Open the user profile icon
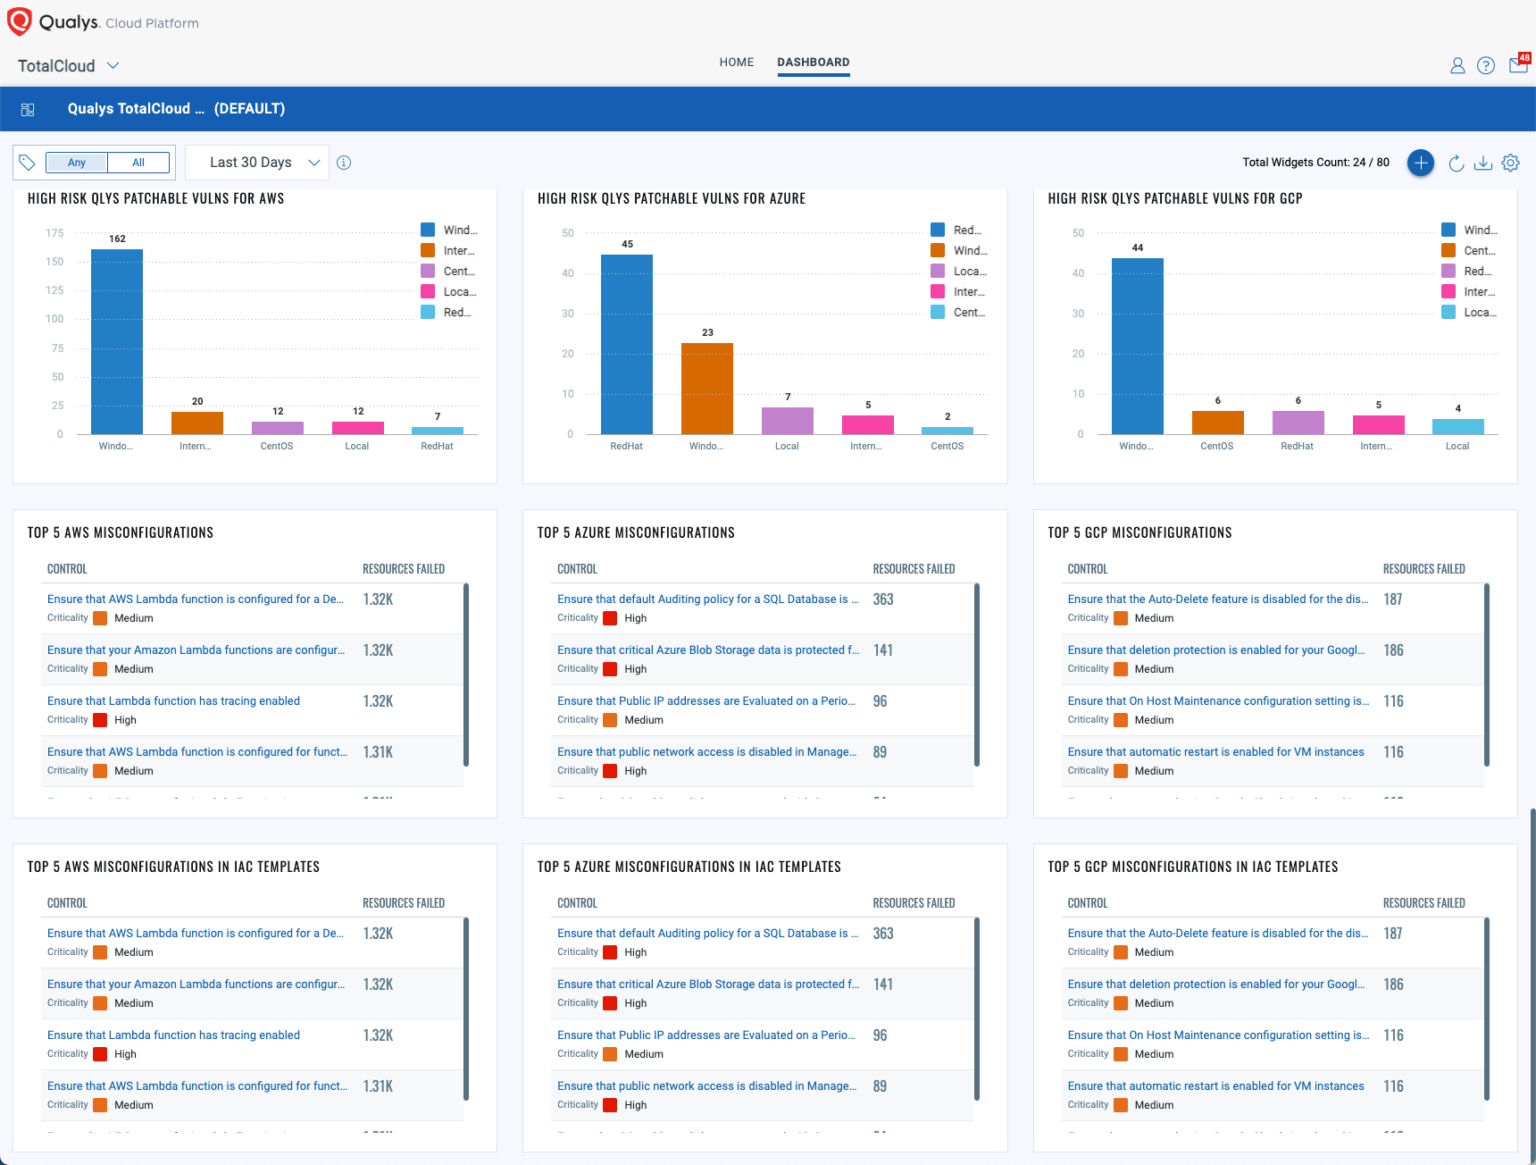 coord(1457,65)
